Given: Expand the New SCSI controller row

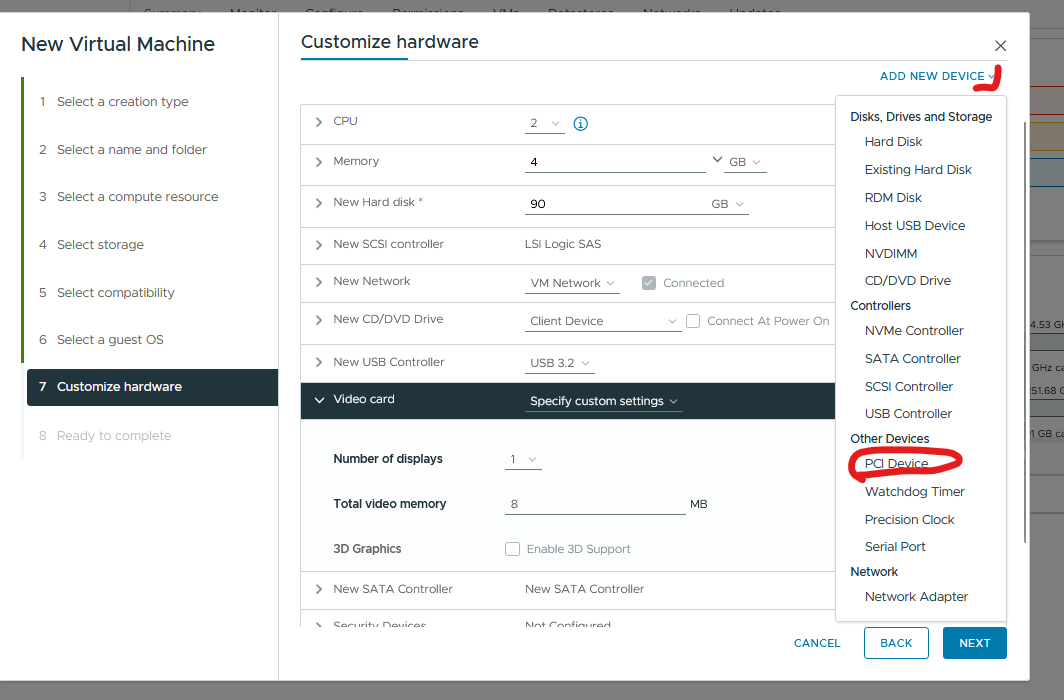Looking at the screenshot, I should [319, 245].
